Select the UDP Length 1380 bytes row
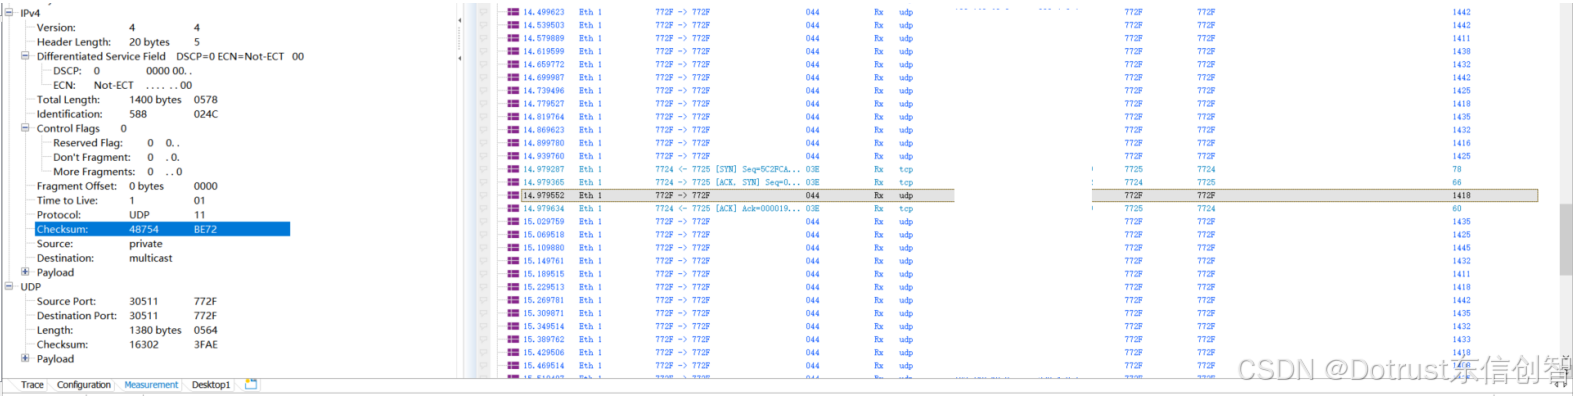This screenshot has width=1576, height=397. click(127, 330)
